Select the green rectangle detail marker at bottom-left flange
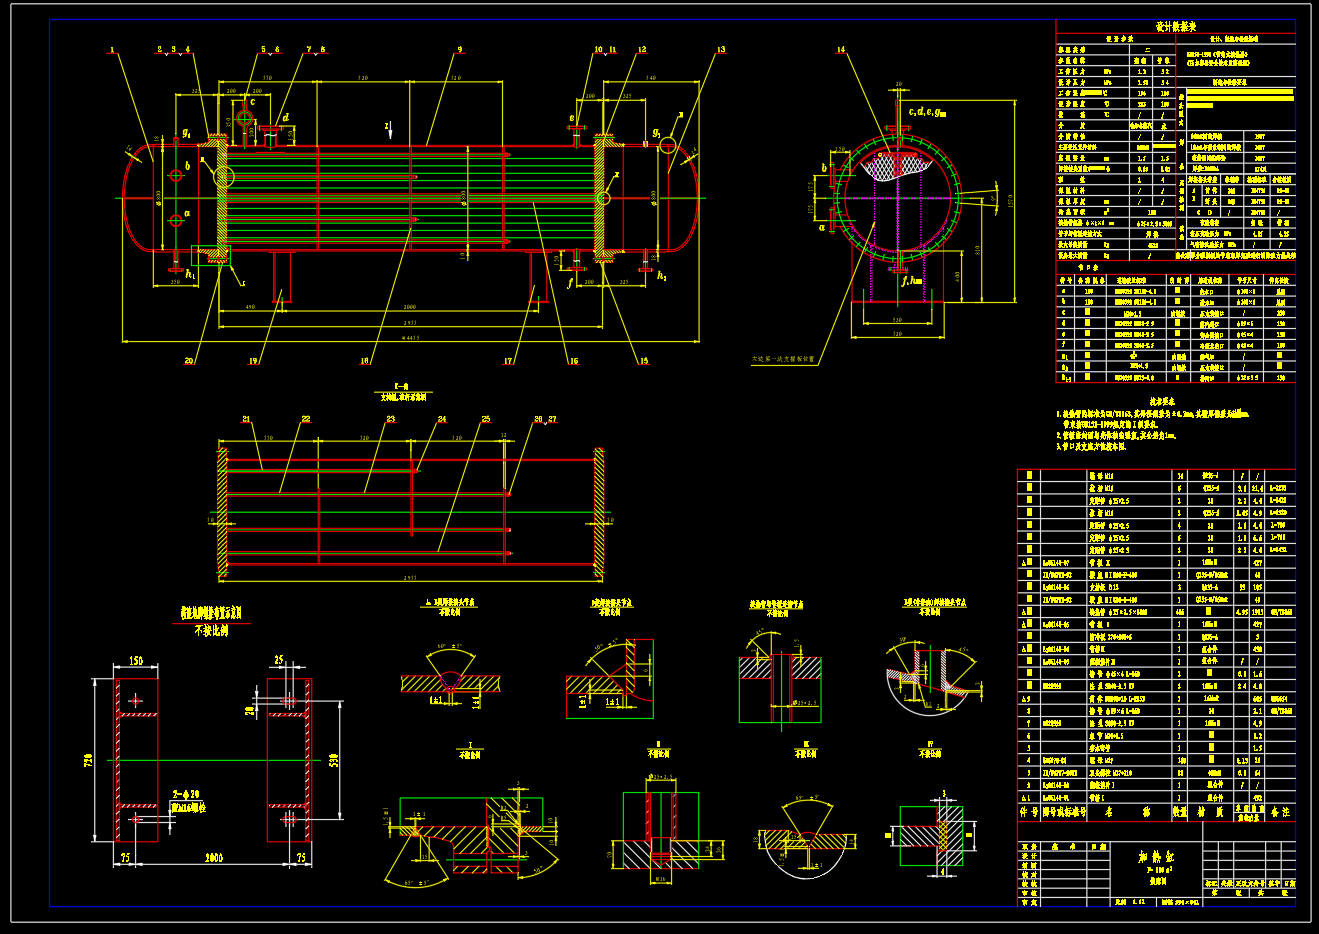1319x934 pixels. point(225,255)
